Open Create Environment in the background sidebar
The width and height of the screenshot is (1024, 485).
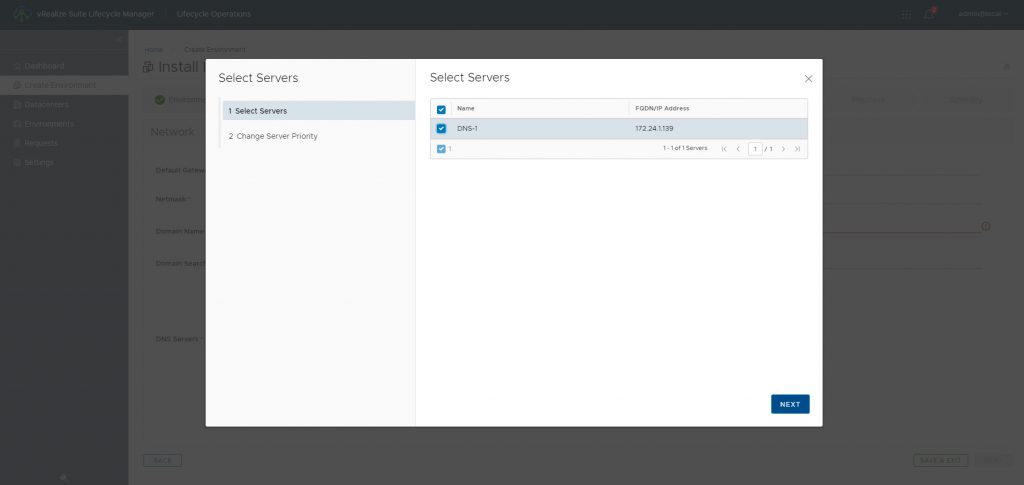[64, 86]
